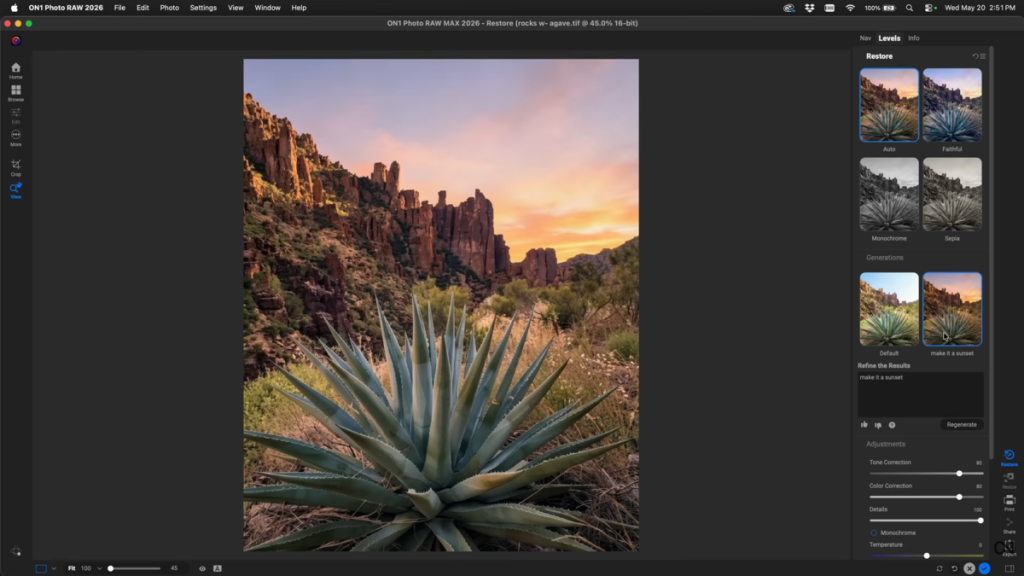Open the Photo menu
1024x576 pixels.
169,8
